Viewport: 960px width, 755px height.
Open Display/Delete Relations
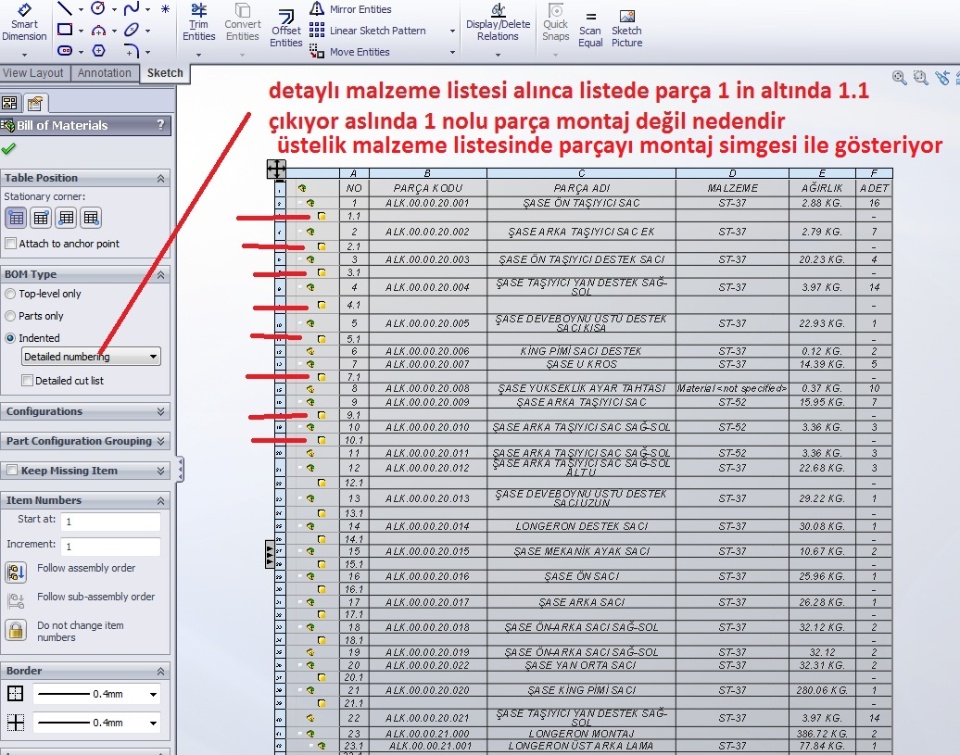point(498,23)
